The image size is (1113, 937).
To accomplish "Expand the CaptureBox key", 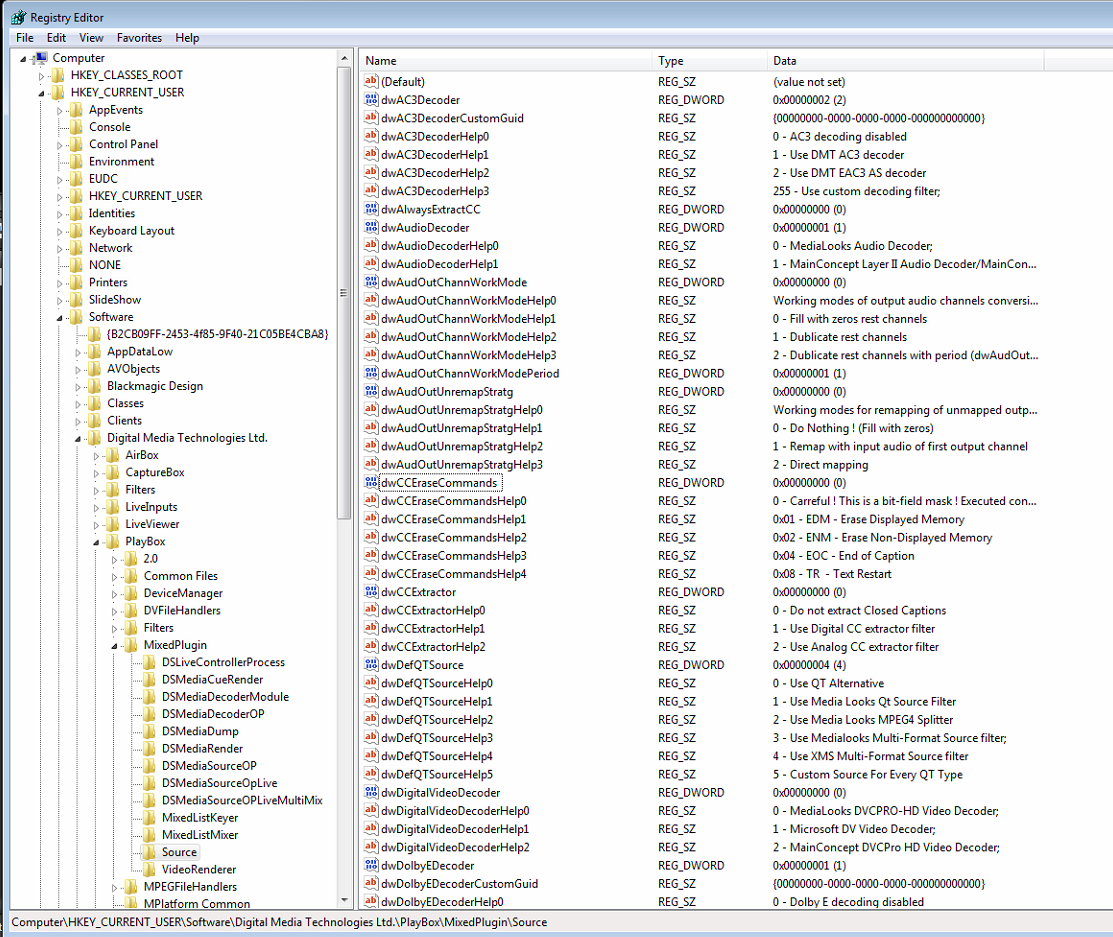I will (x=97, y=473).
